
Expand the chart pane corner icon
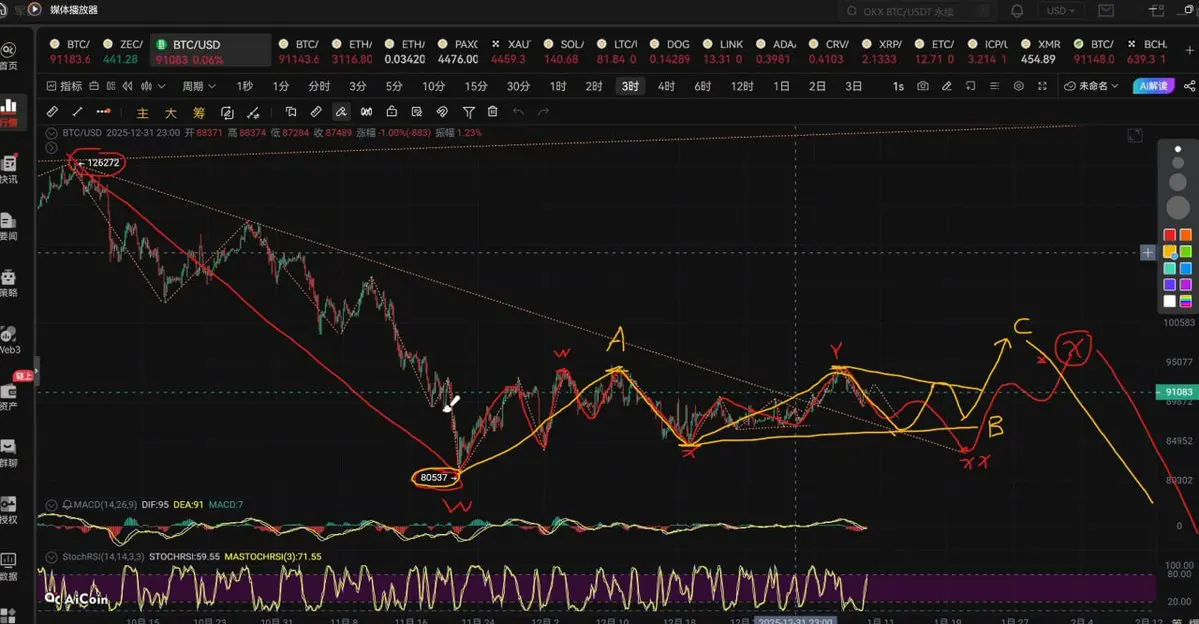click(1135, 135)
